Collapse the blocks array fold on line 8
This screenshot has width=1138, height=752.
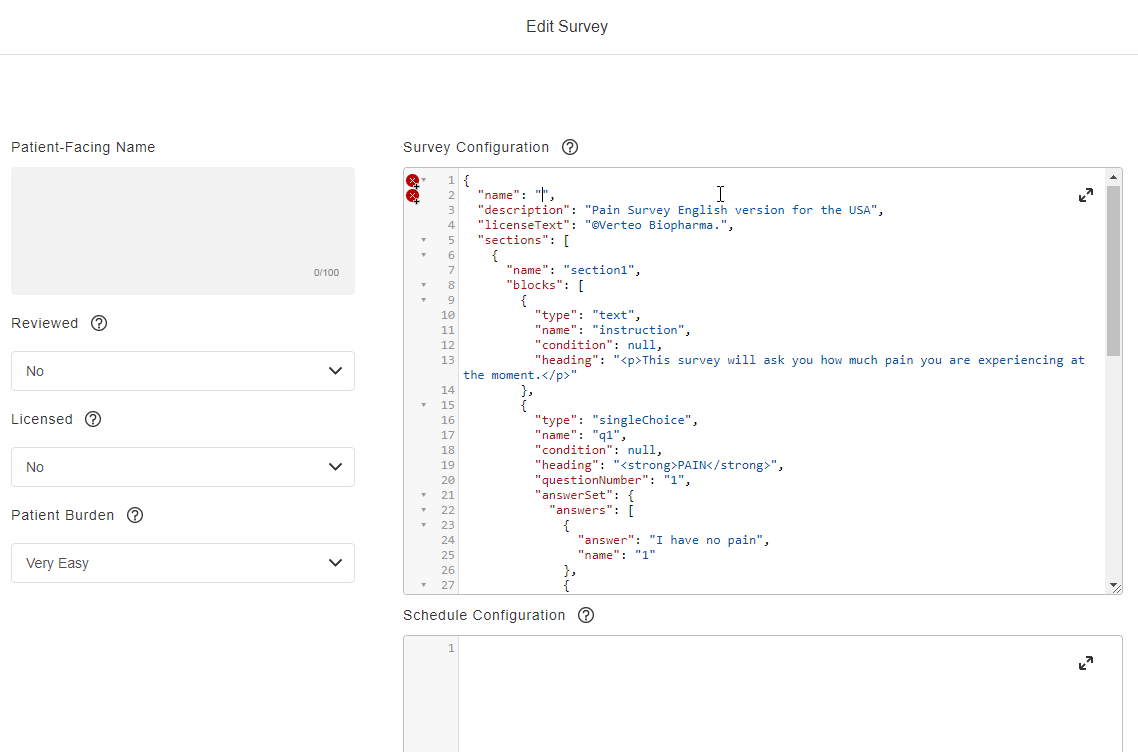click(423, 285)
